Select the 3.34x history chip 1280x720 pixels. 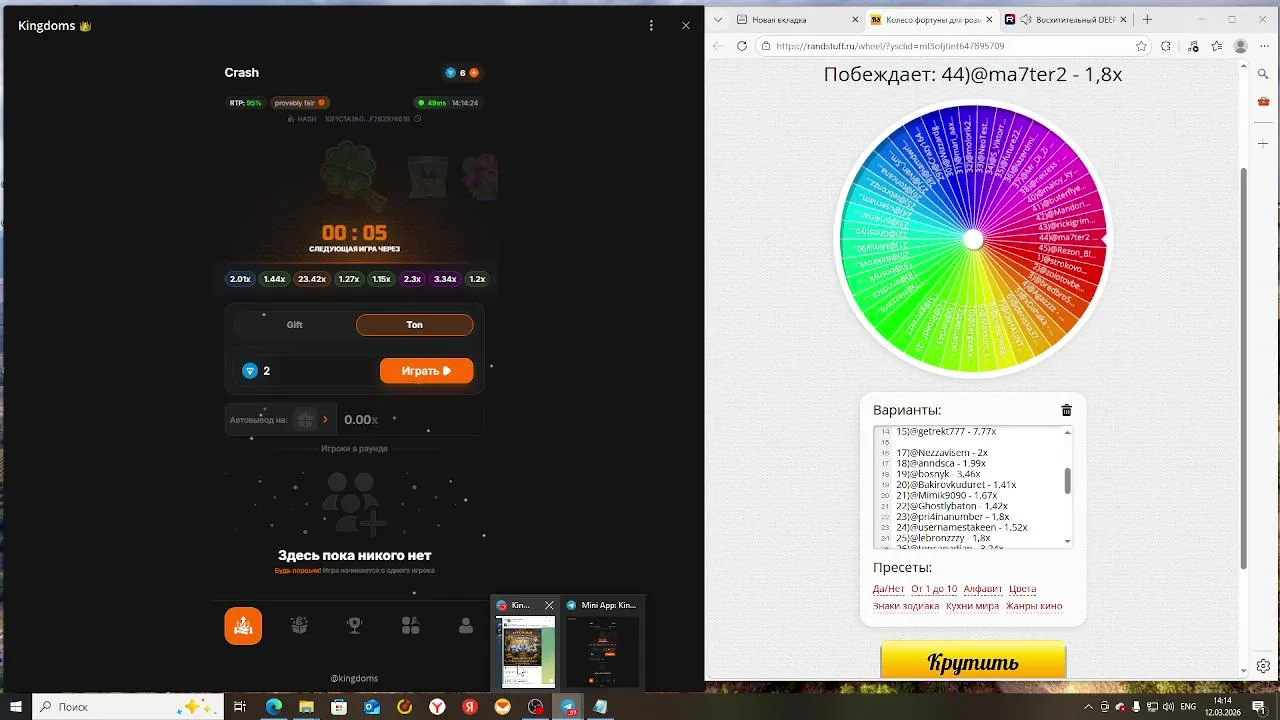pos(445,279)
